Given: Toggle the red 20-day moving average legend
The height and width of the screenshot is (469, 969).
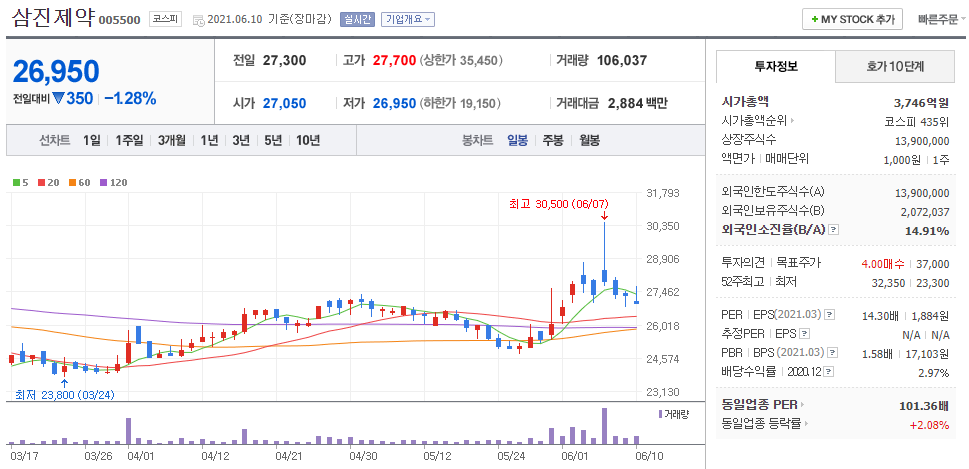Looking at the screenshot, I should (x=41, y=182).
